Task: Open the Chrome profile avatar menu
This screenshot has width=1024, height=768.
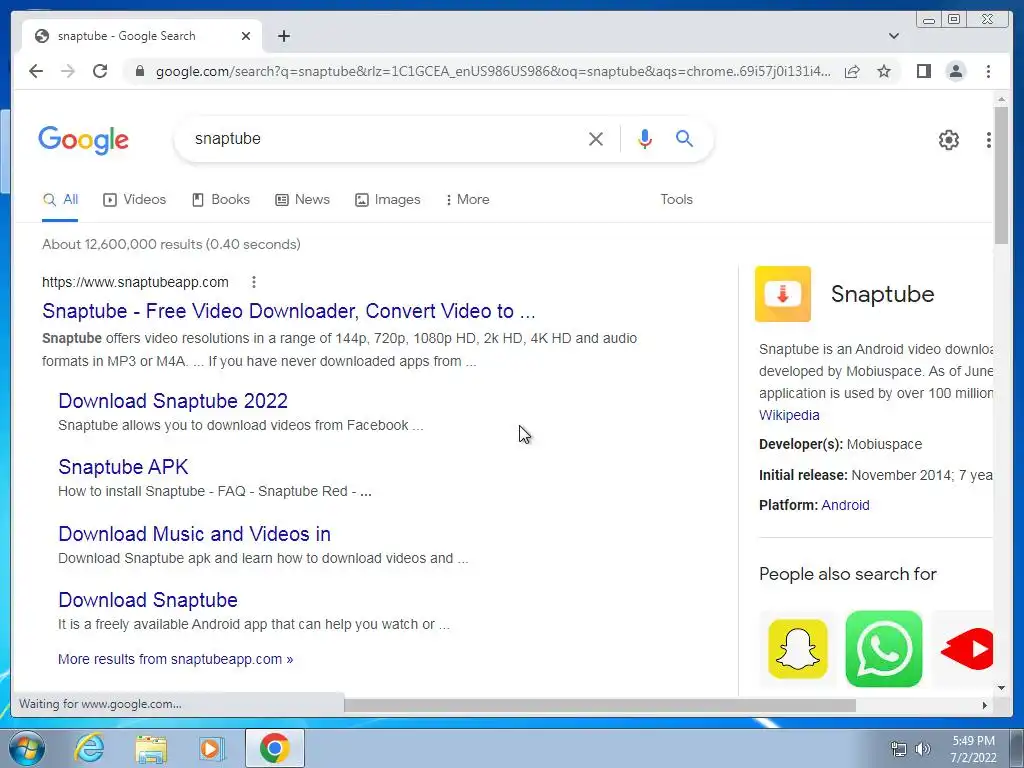Action: click(955, 71)
